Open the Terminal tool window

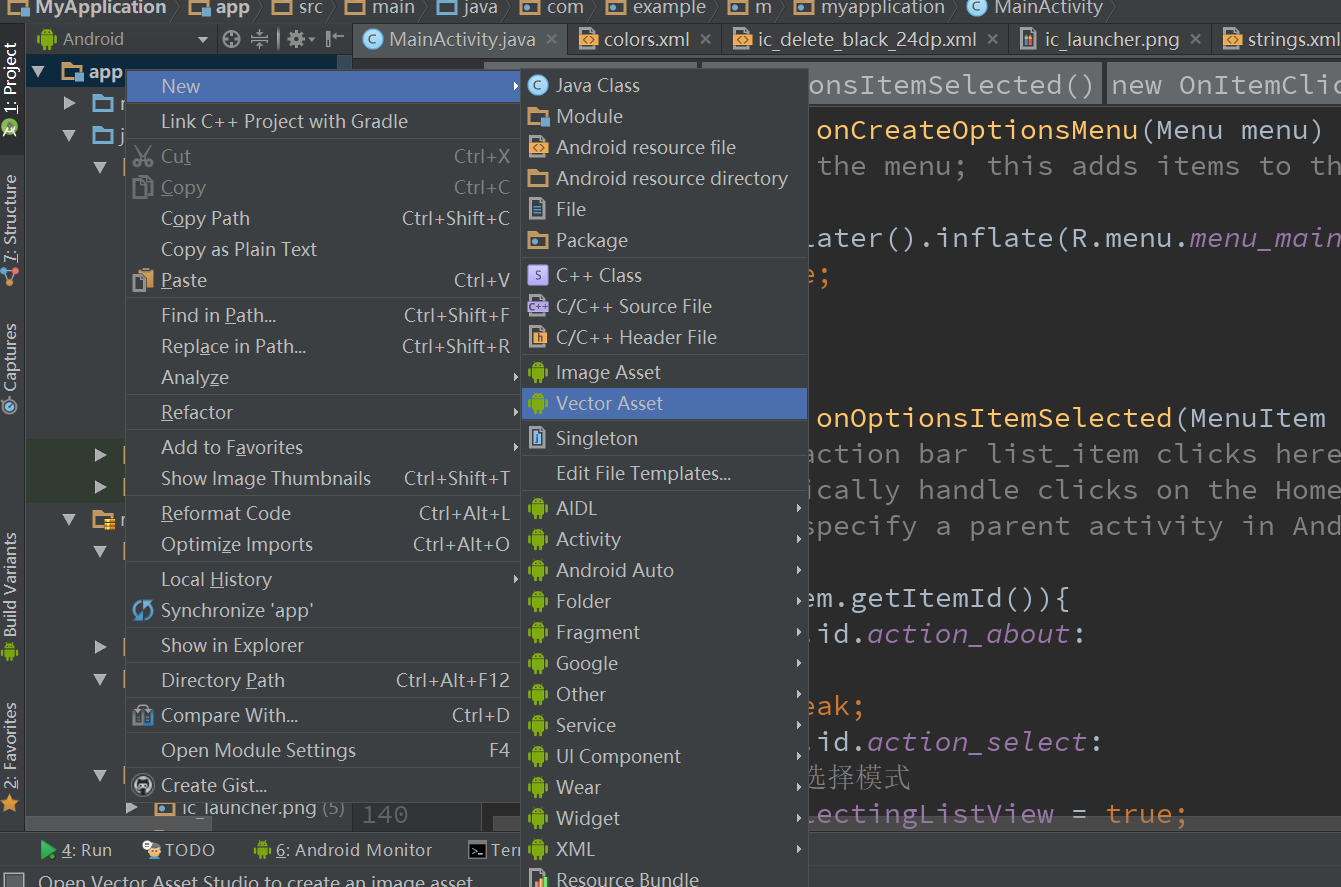tap(494, 850)
